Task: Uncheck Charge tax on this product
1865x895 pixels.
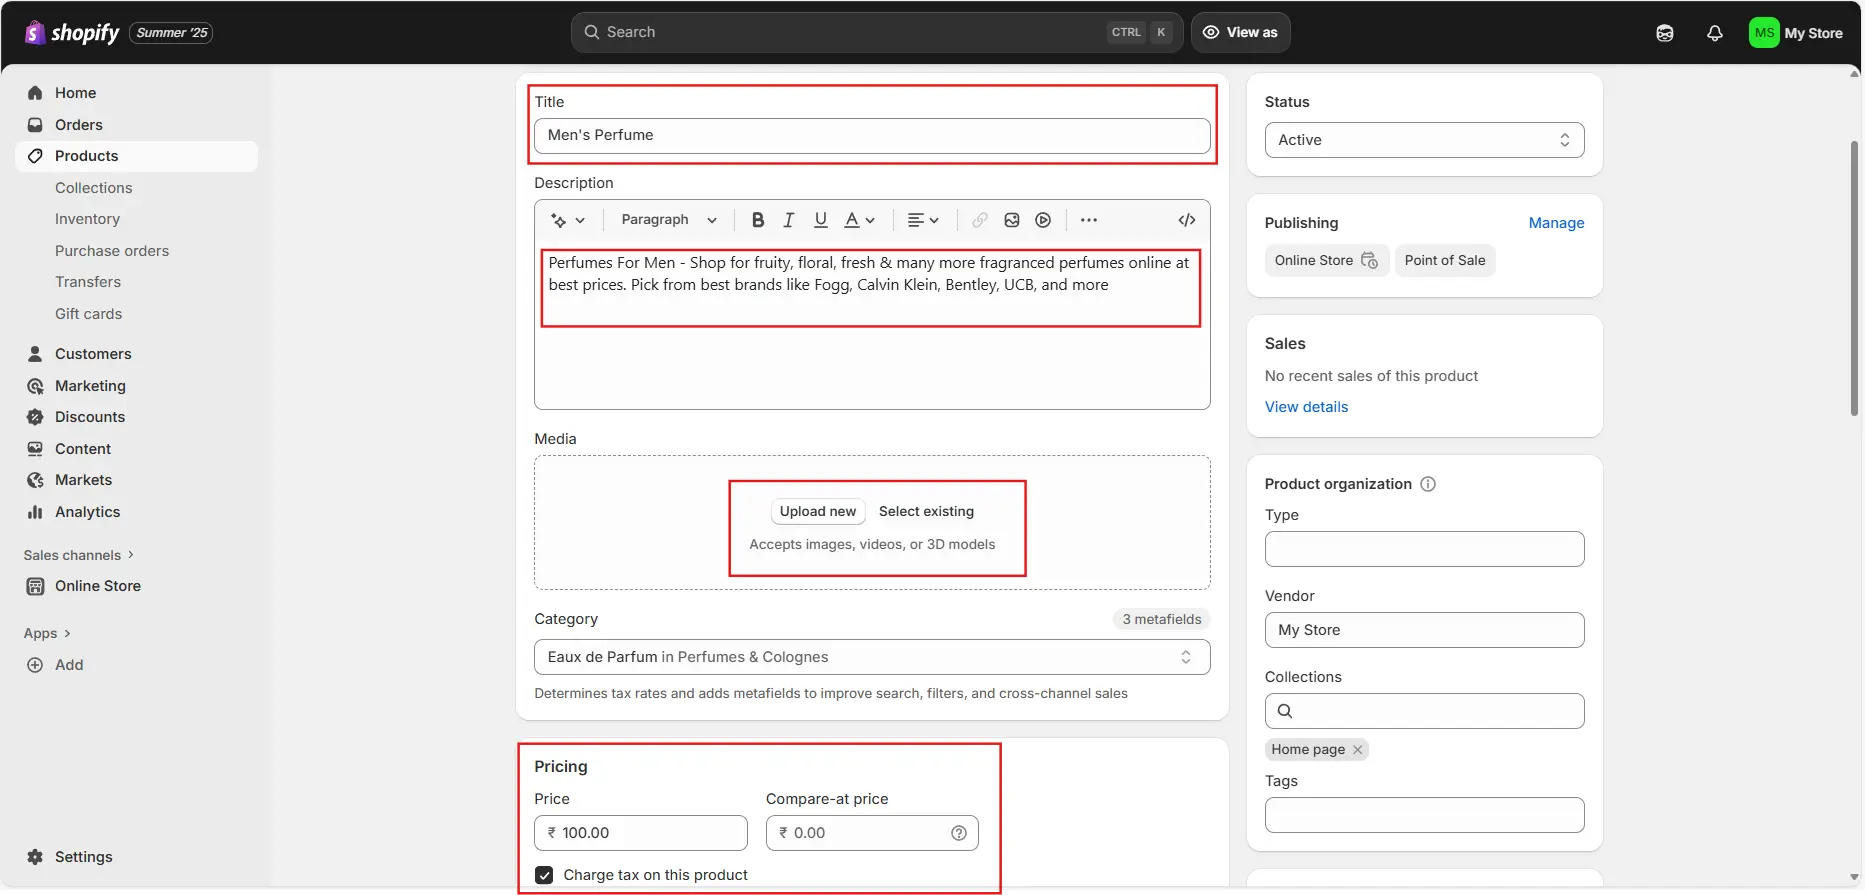Action: coord(544,875)
